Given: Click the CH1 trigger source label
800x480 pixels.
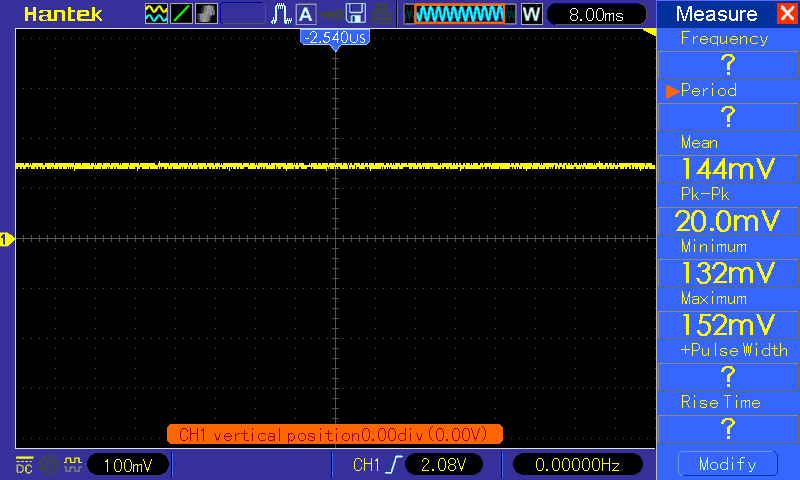Looking at the screenshot, I should pos(366,465).
